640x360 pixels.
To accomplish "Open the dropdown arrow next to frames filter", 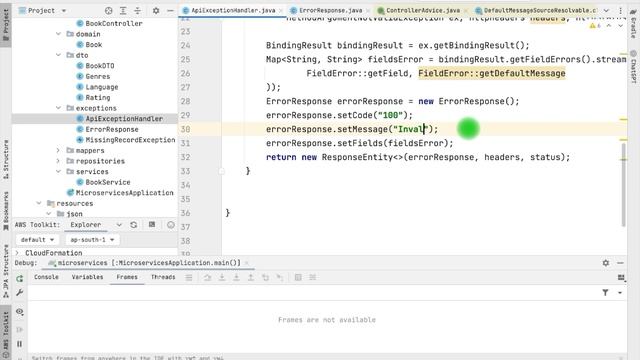I will click(x=620, y=293).
